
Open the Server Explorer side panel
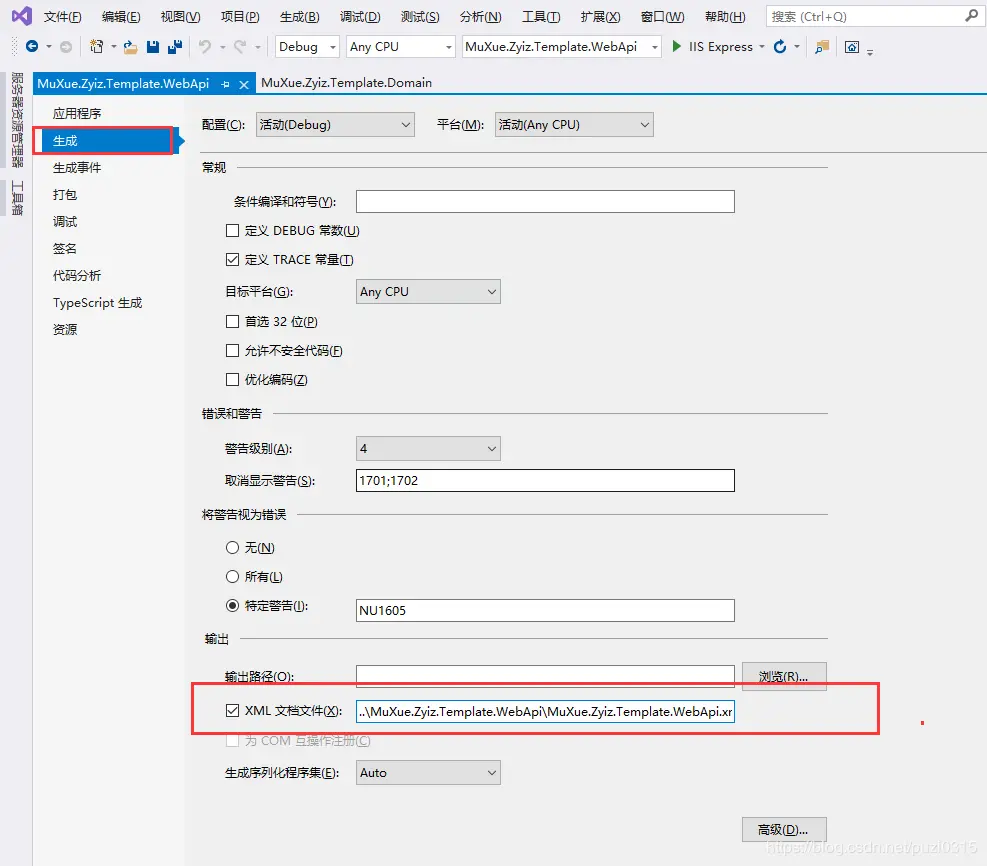[18, 120]
